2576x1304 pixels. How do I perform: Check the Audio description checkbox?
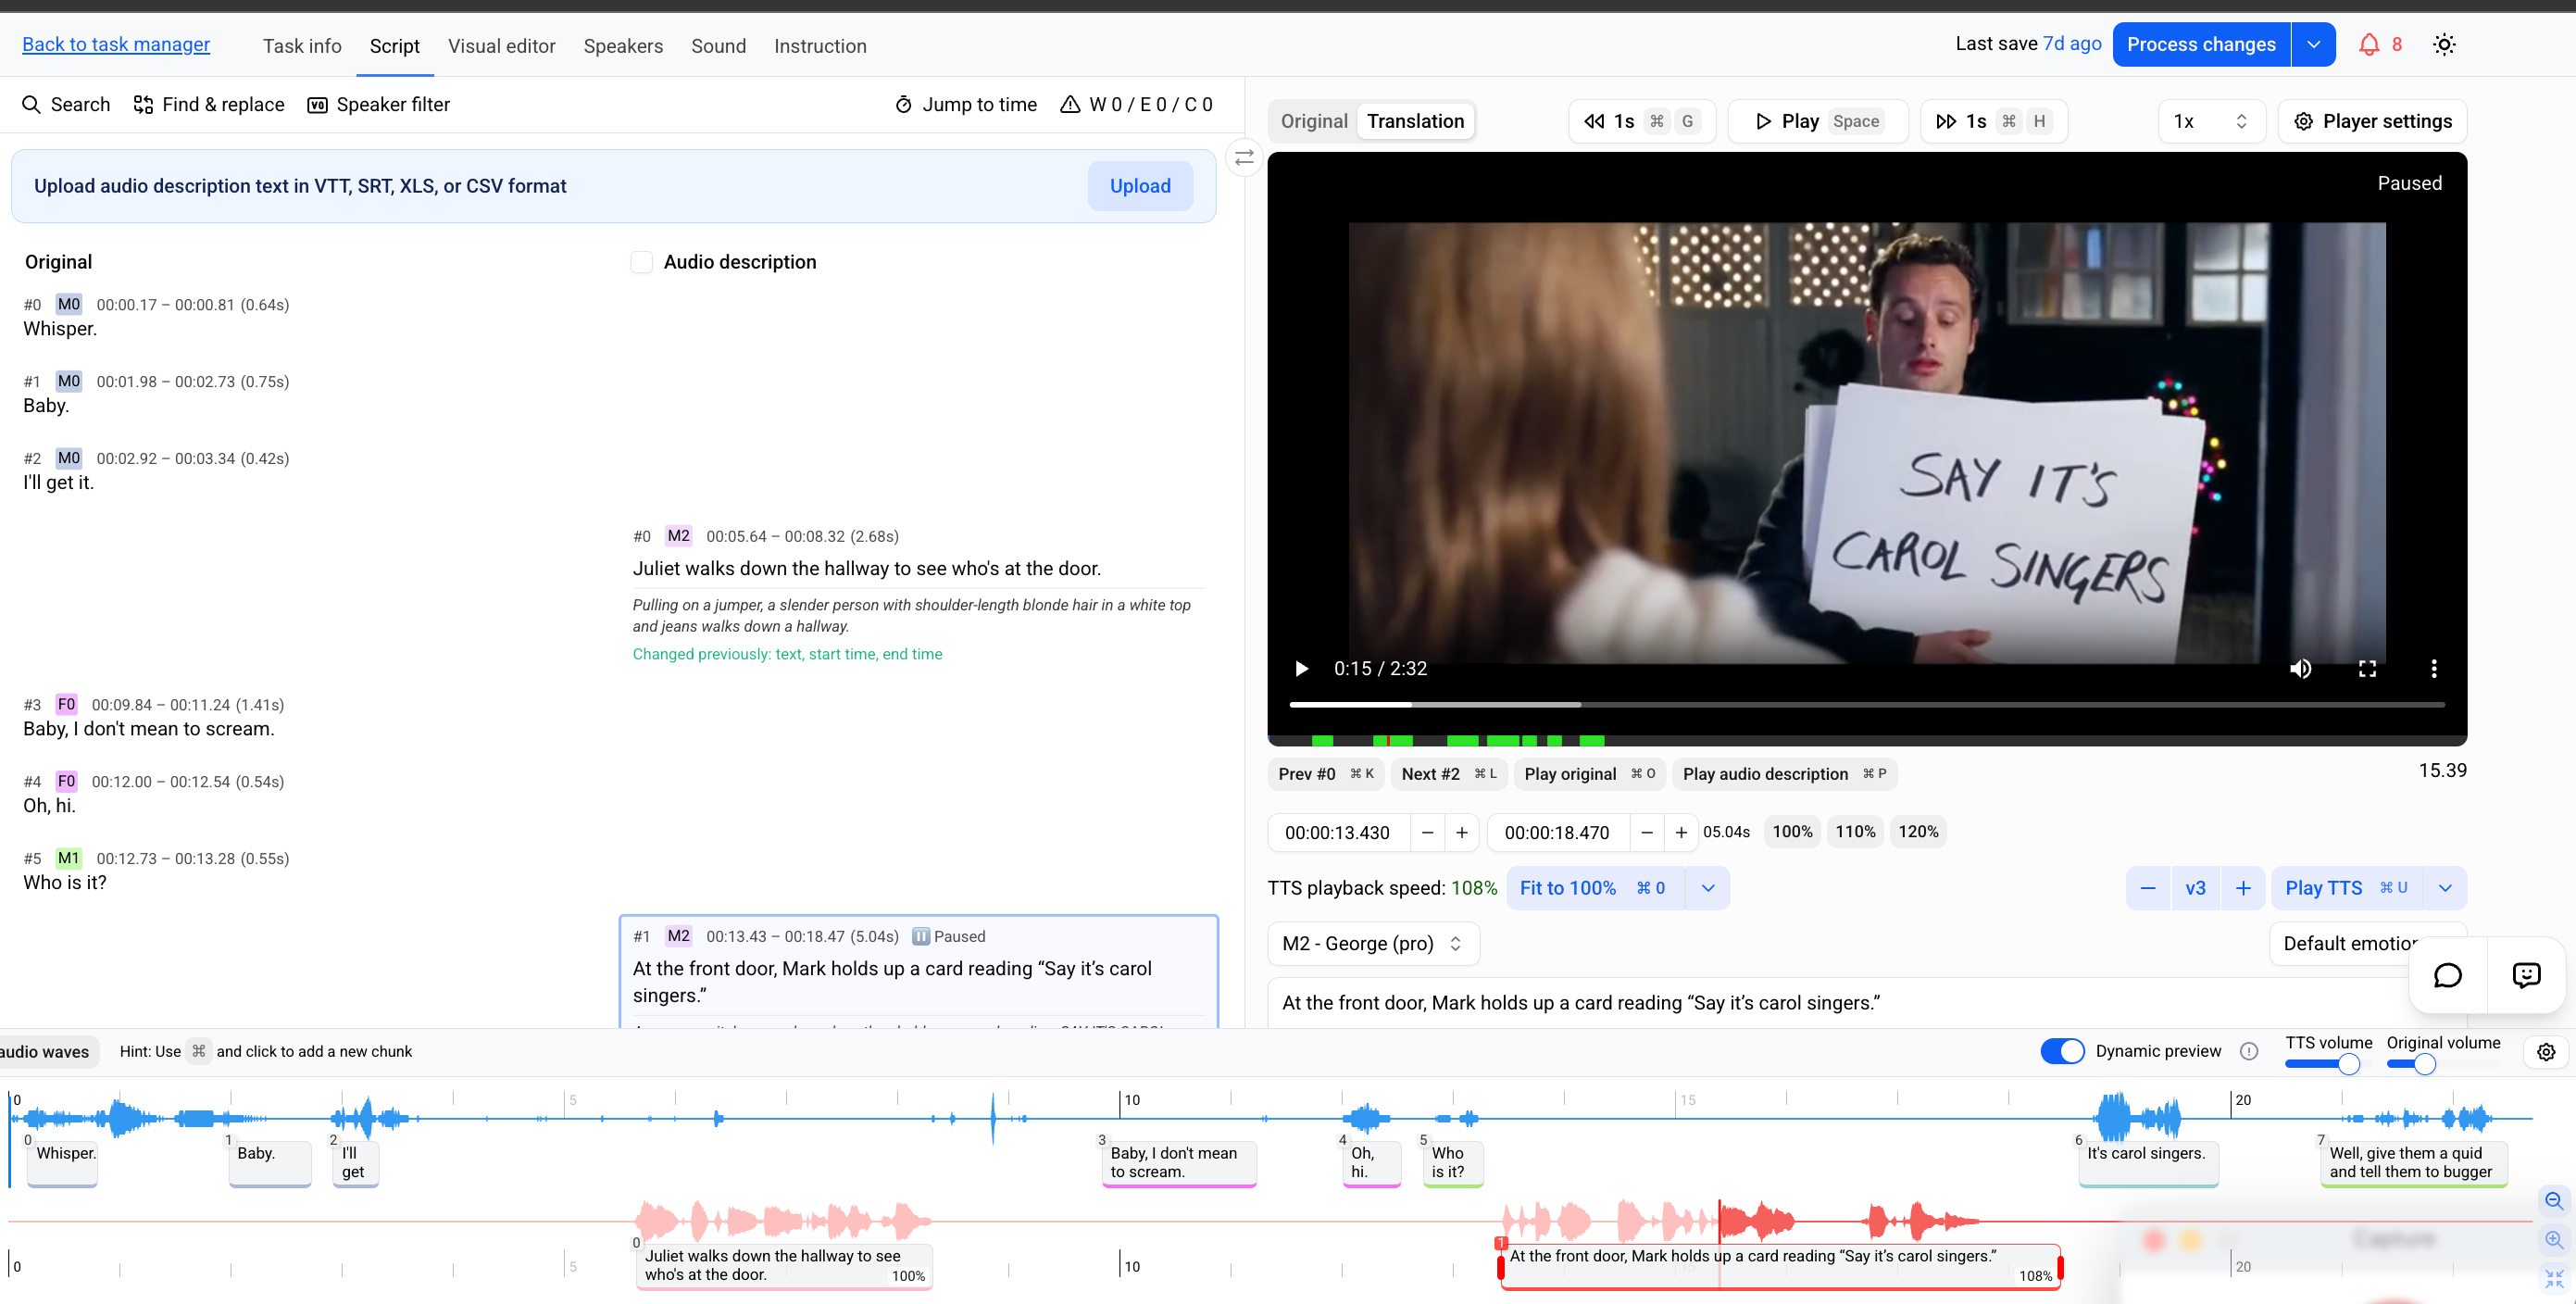[x=642, y=262]
